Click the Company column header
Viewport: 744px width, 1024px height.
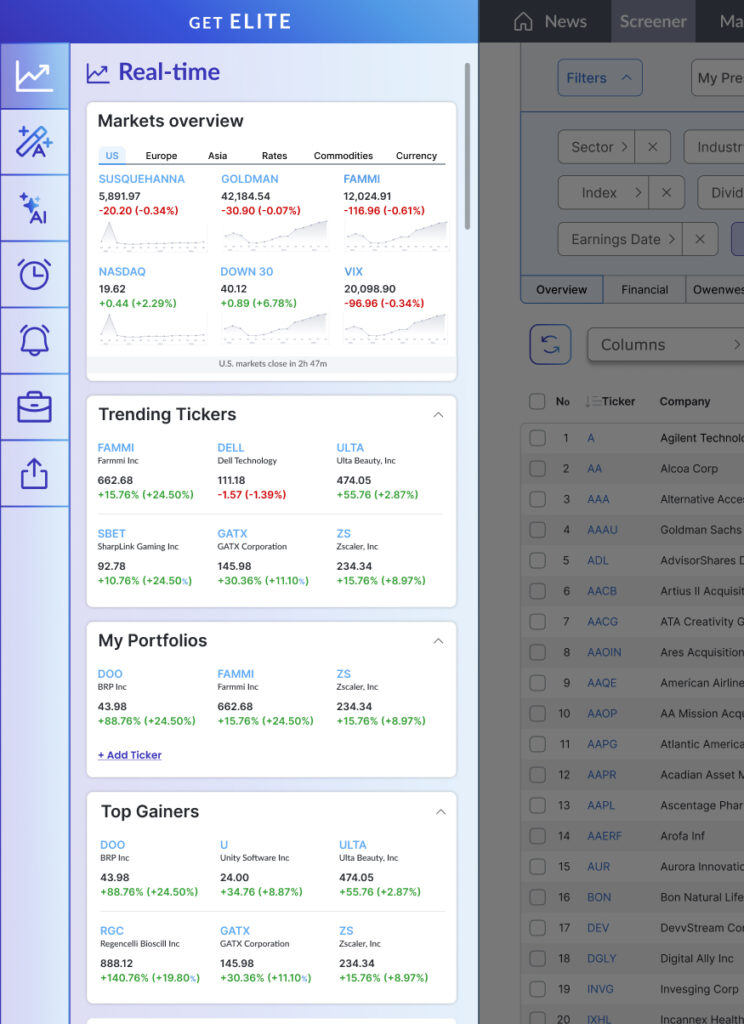(x=685, y=401)
